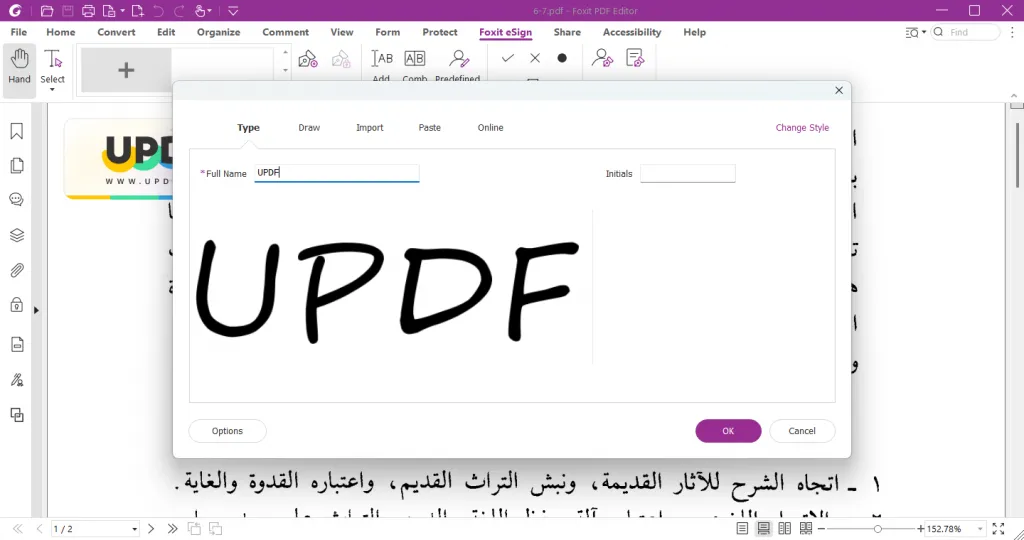Open the bottom sidebar copy panel icon
1024x540 pixels.
coord(17,415)
